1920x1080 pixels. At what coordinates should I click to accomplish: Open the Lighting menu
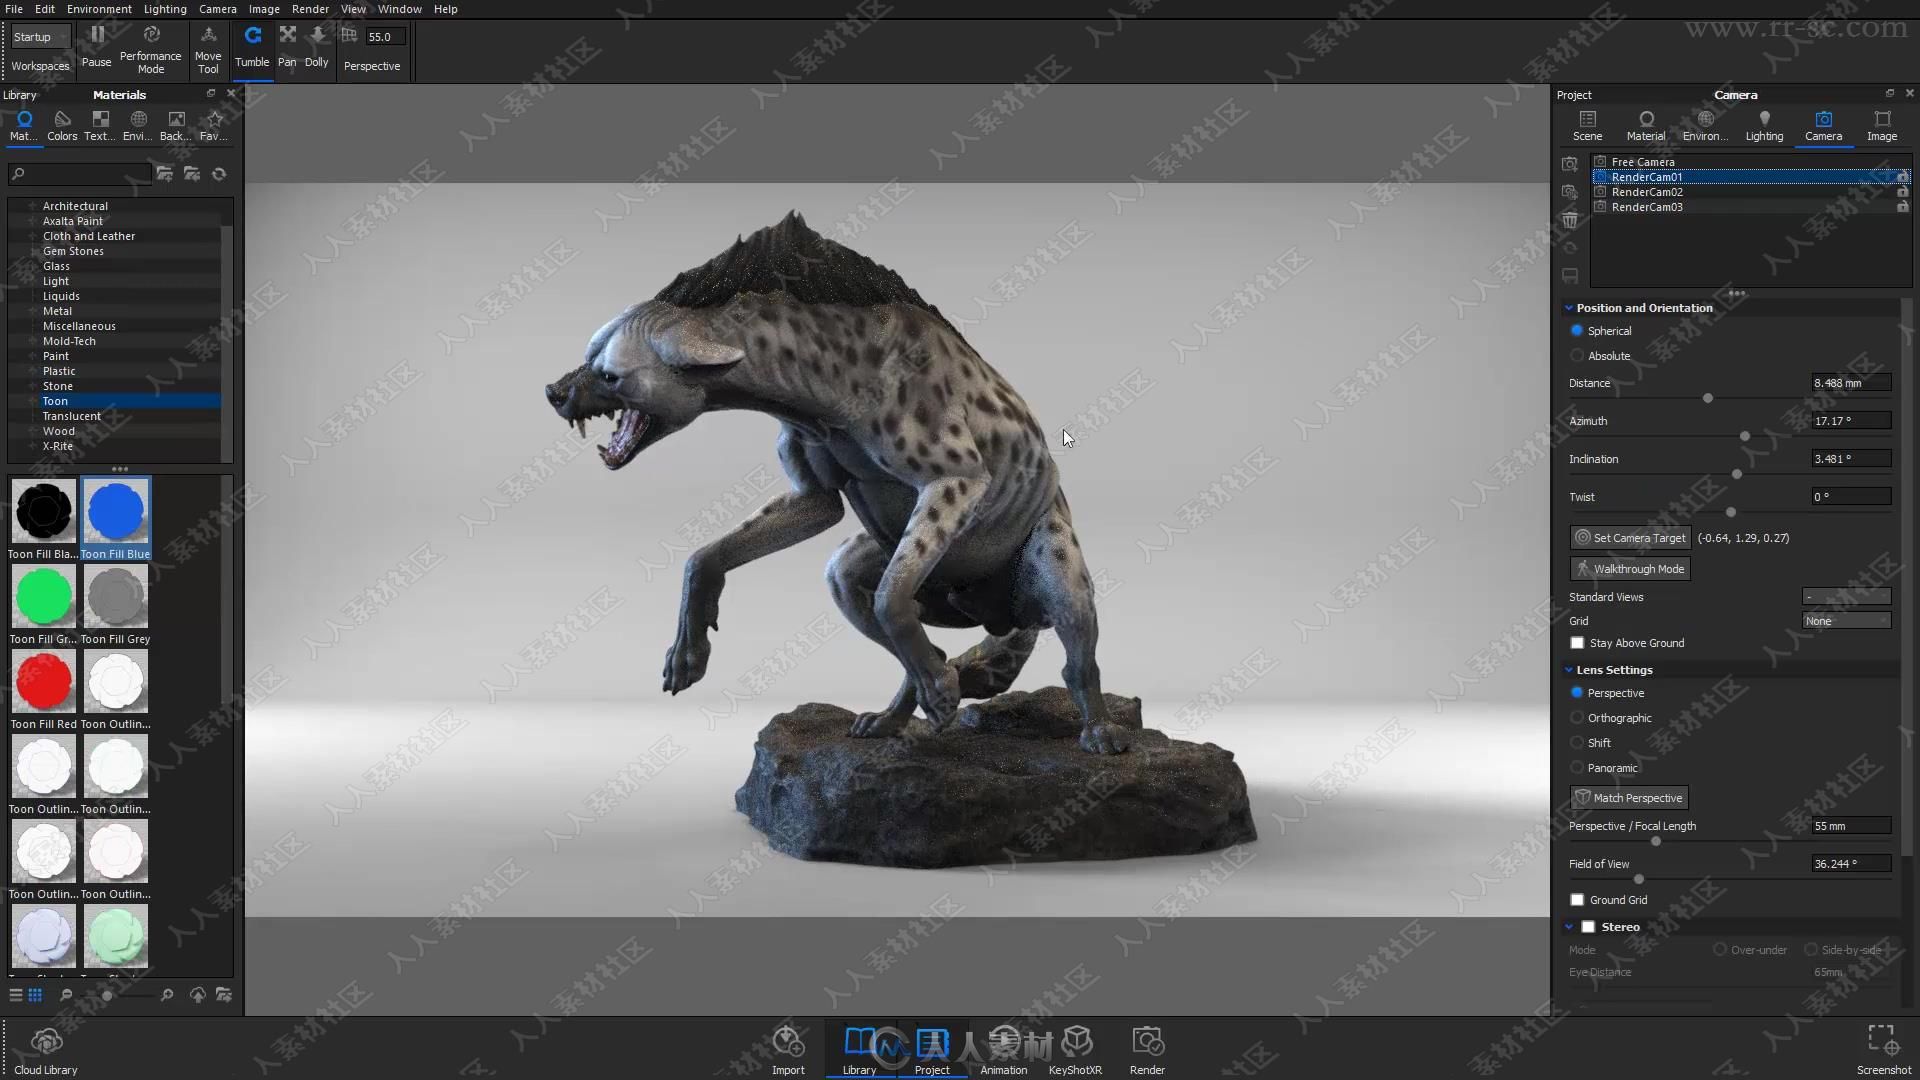pyautogui.click(x=165, y=9)
